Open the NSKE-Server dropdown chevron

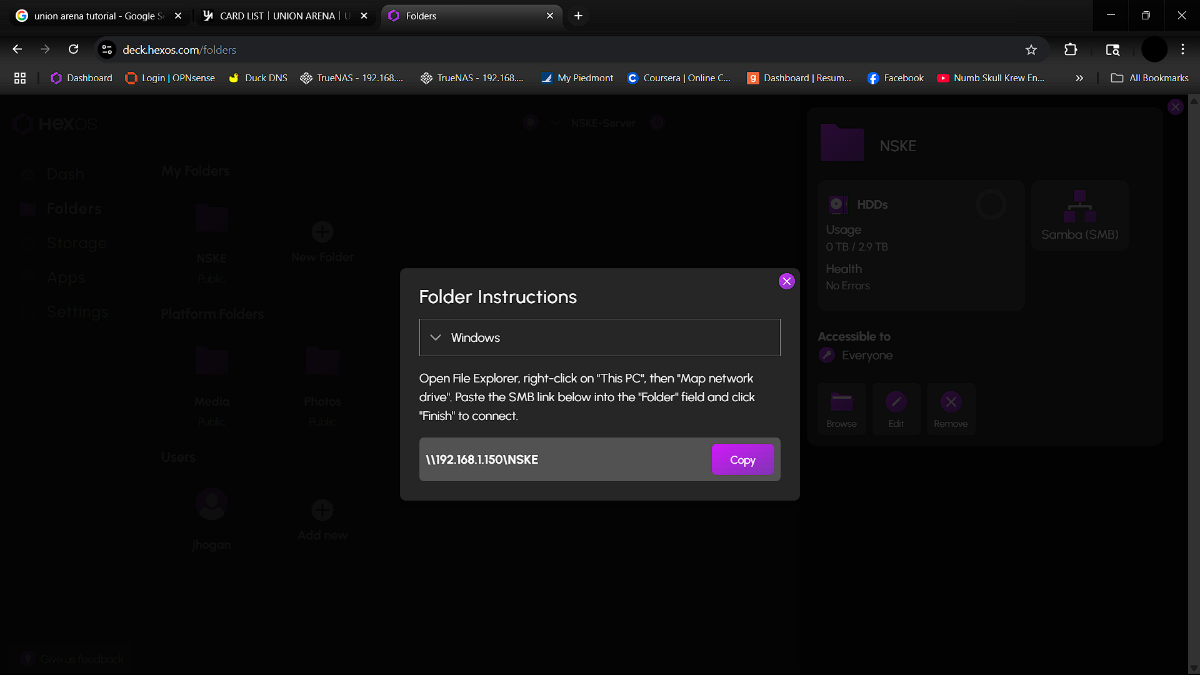coord(556,123)
